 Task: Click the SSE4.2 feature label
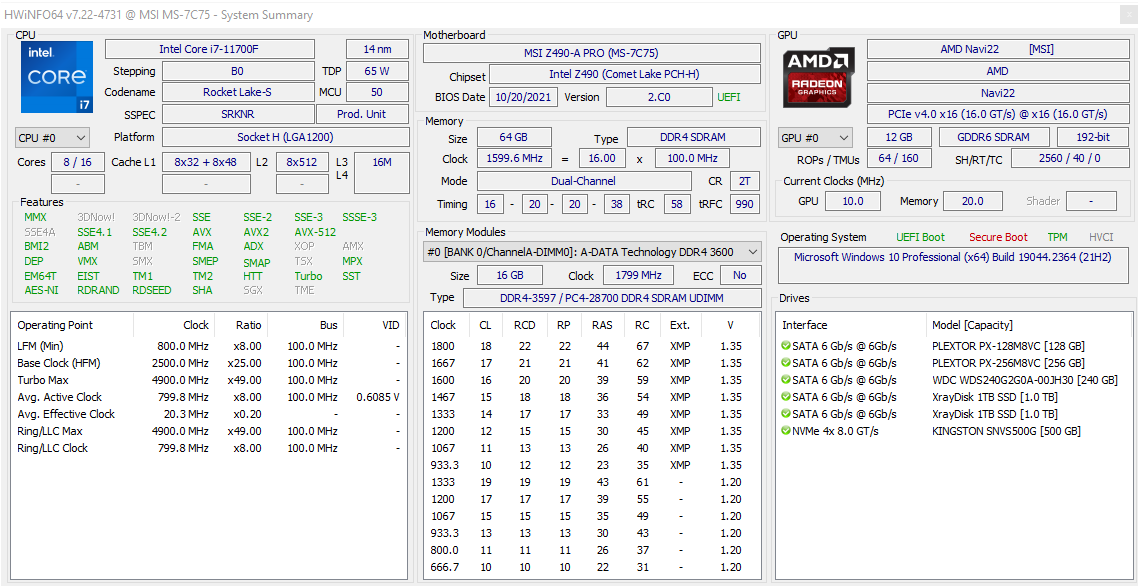point(150,232)
